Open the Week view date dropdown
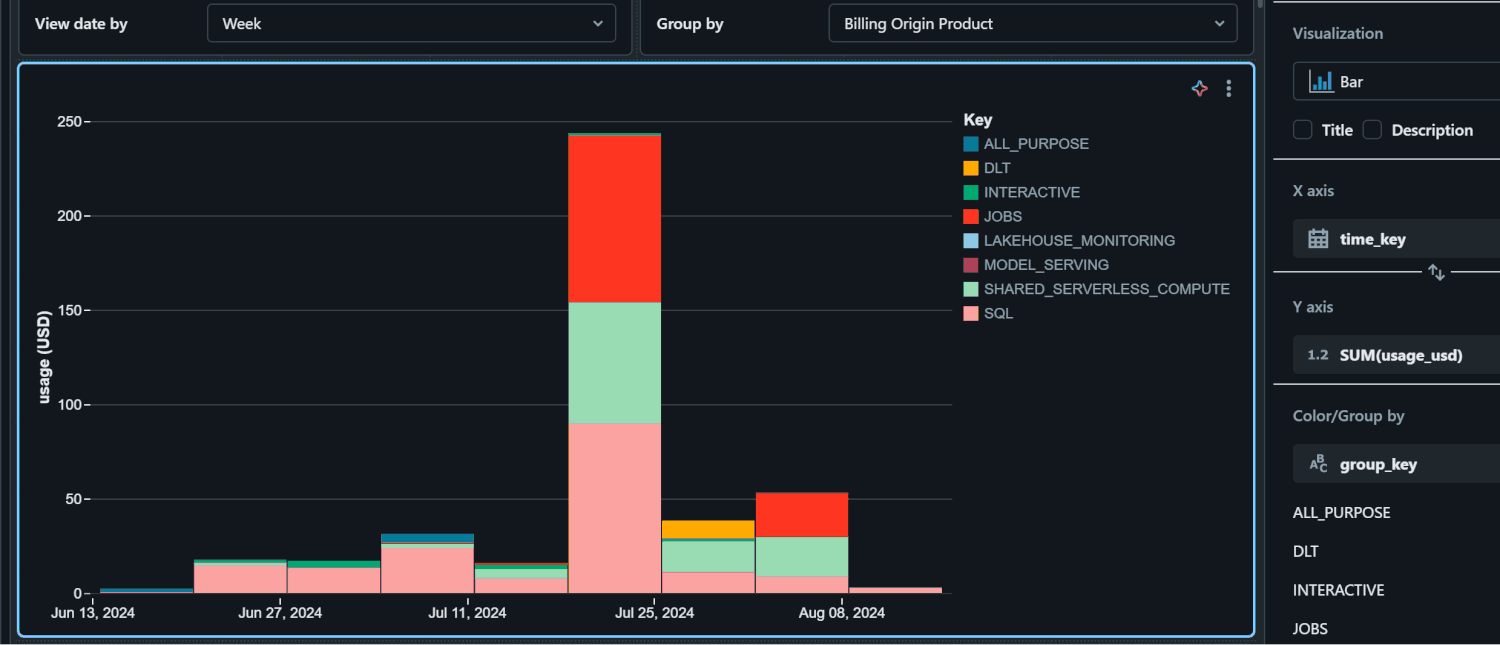Viewport: 1500px width, 645px height. tap(411, 23)
